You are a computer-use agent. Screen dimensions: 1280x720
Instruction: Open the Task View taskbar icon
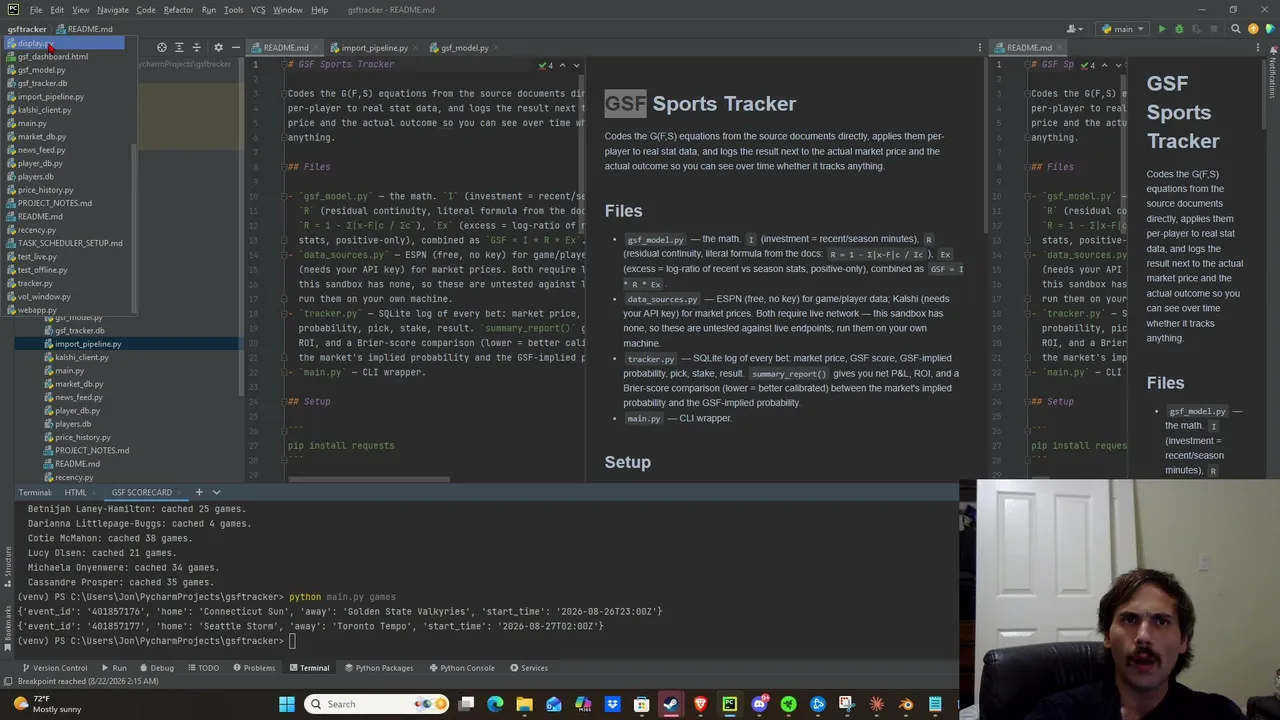pos(466,704)
